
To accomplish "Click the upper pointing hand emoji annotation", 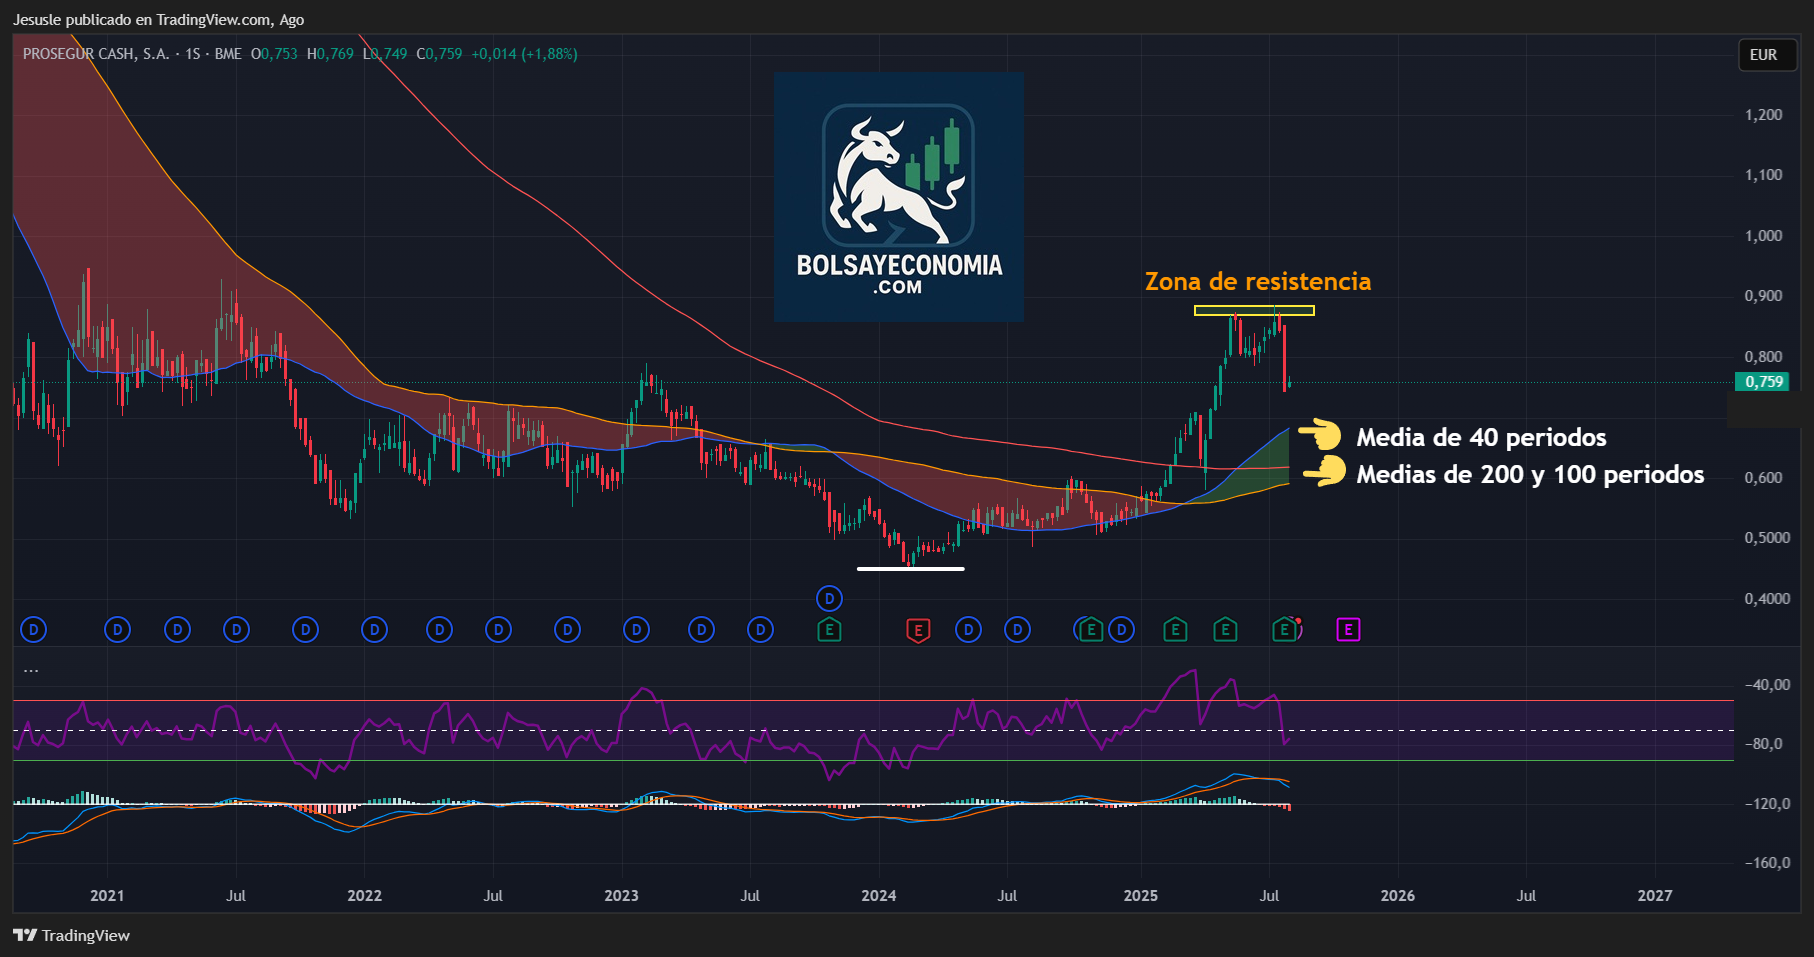I will tap(1320, 435).
